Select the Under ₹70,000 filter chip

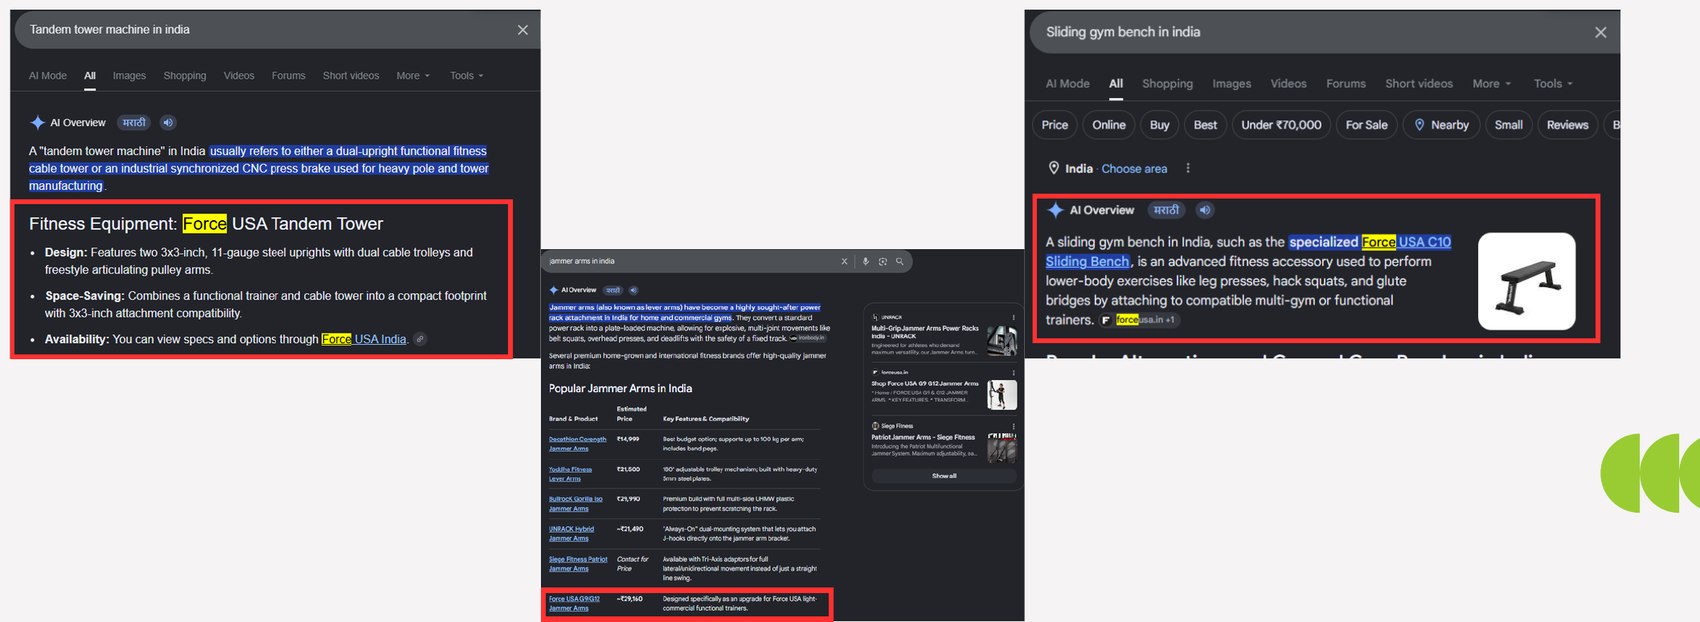click(x=1282, y=125)
